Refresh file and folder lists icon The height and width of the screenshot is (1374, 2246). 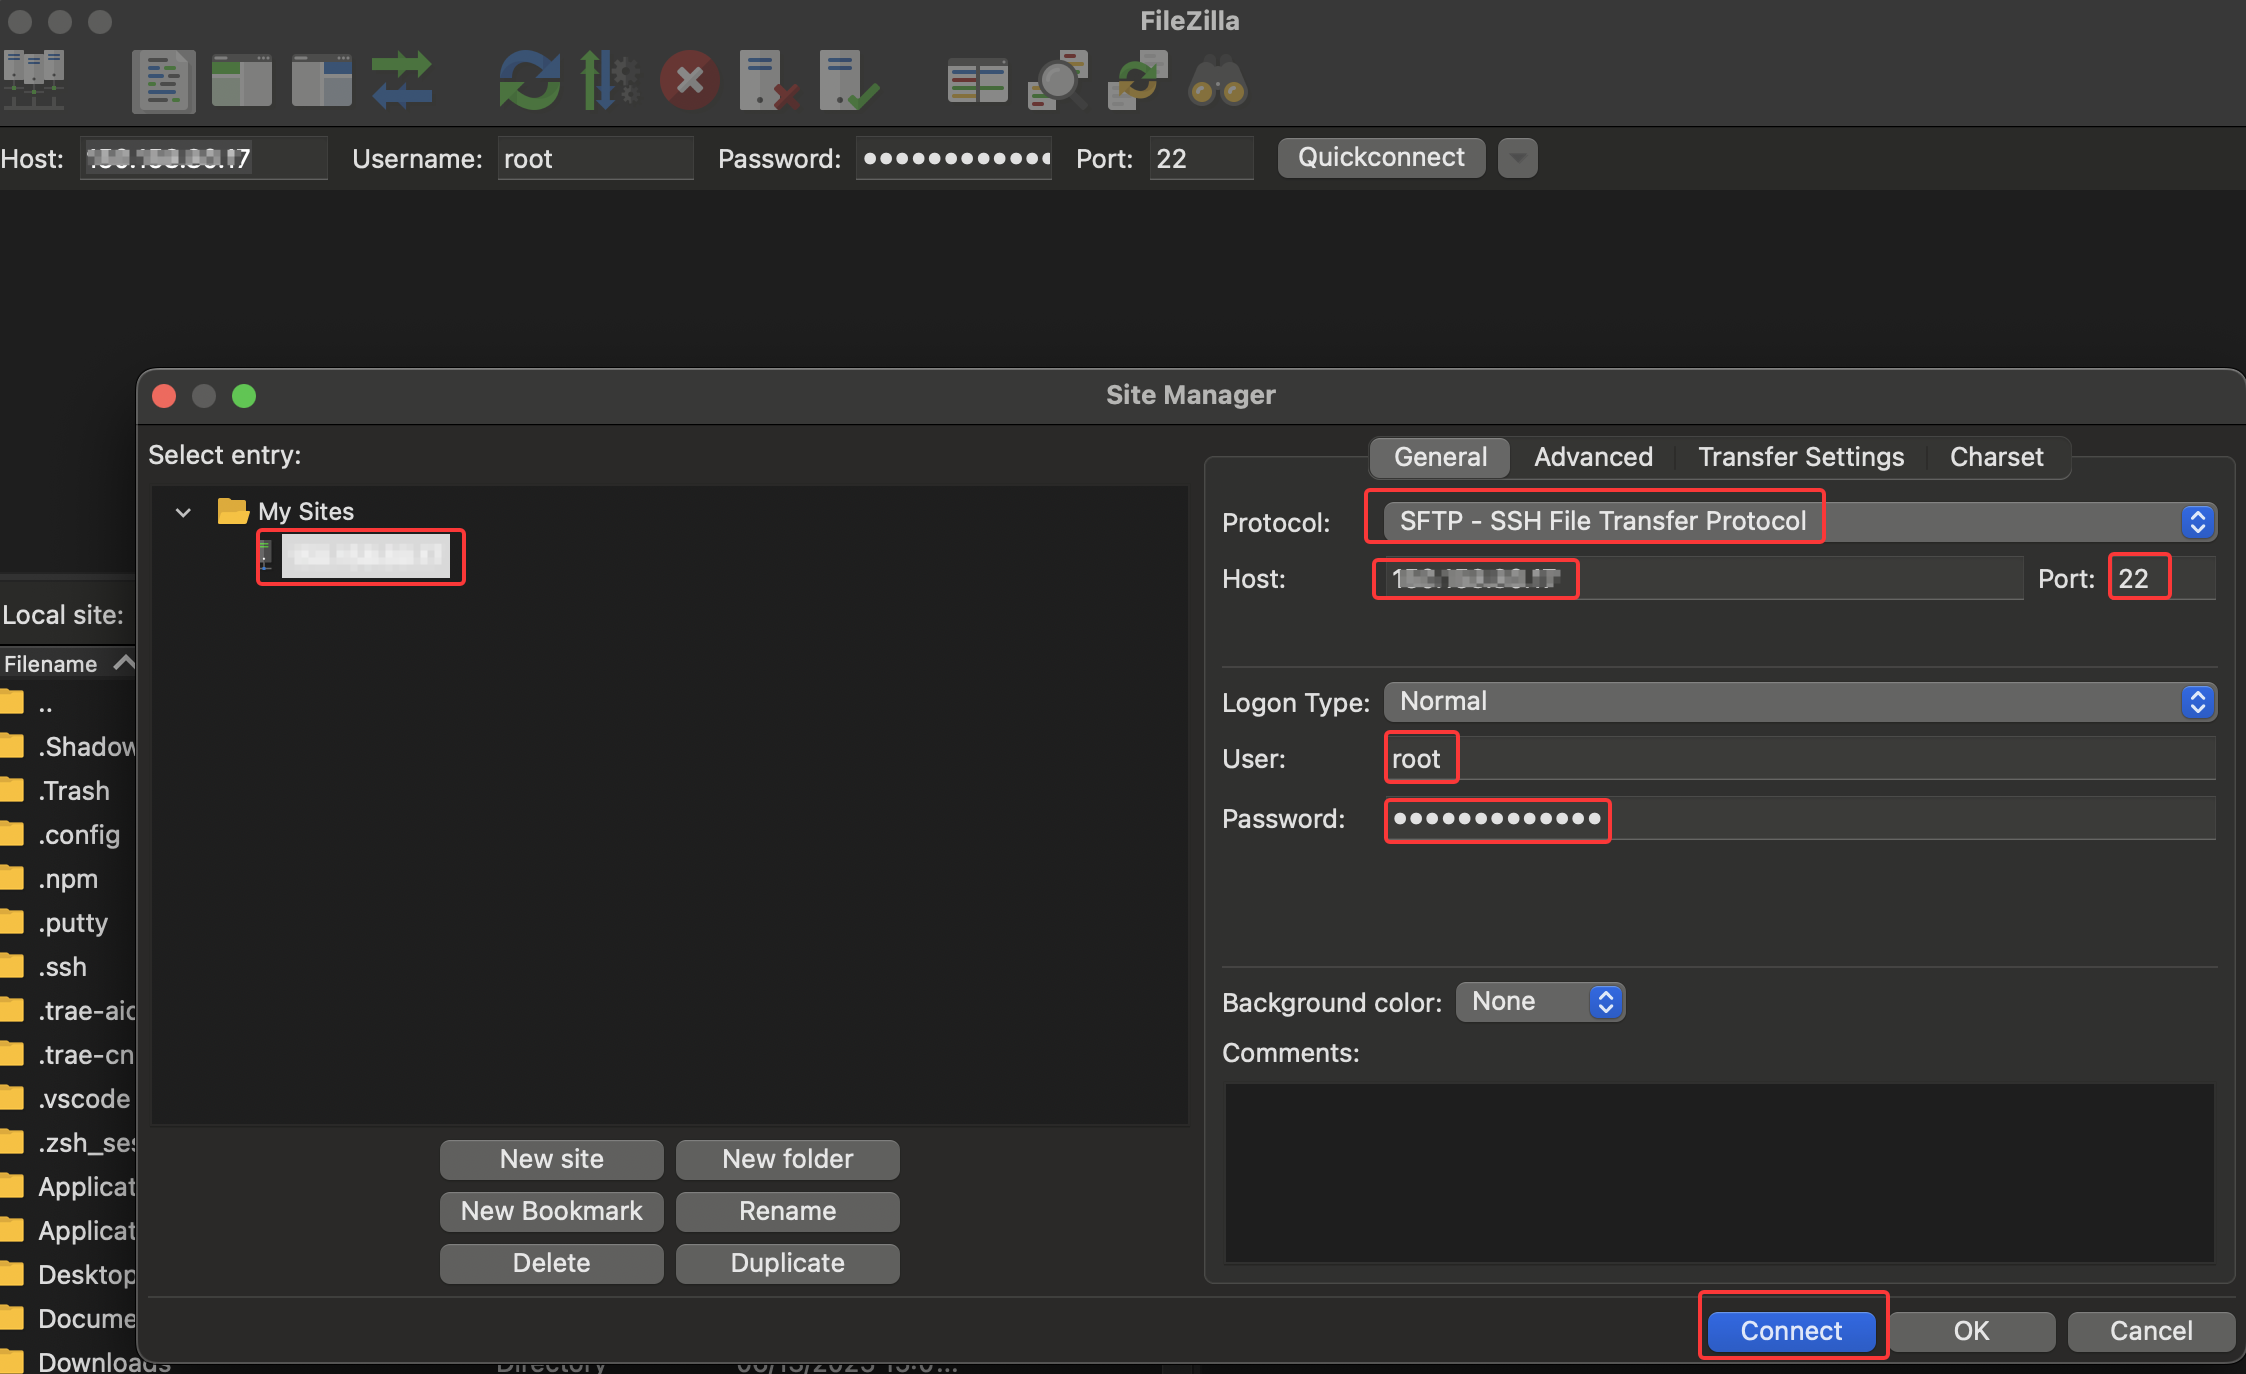pos(529,80)
